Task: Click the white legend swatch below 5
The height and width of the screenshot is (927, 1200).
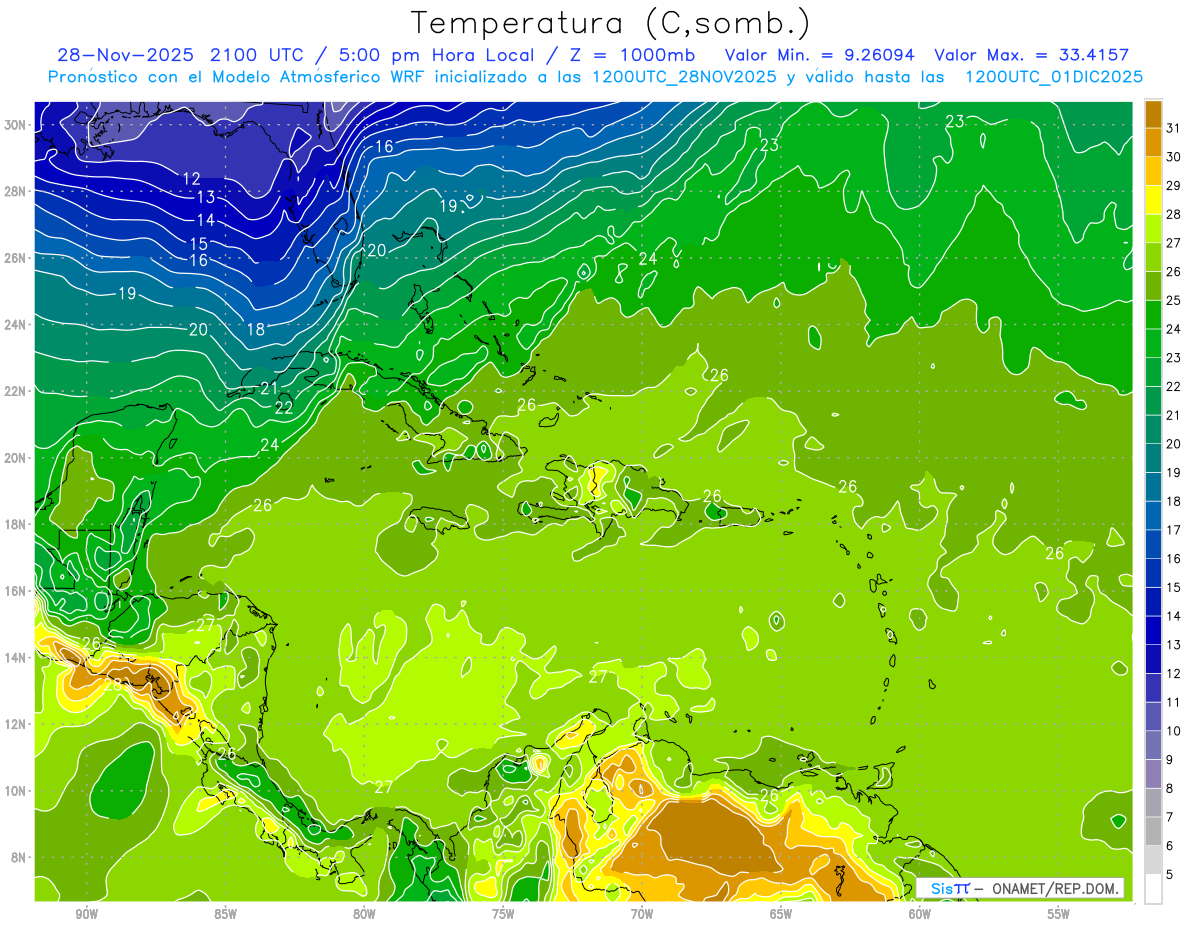Action: click(1153, 889)
